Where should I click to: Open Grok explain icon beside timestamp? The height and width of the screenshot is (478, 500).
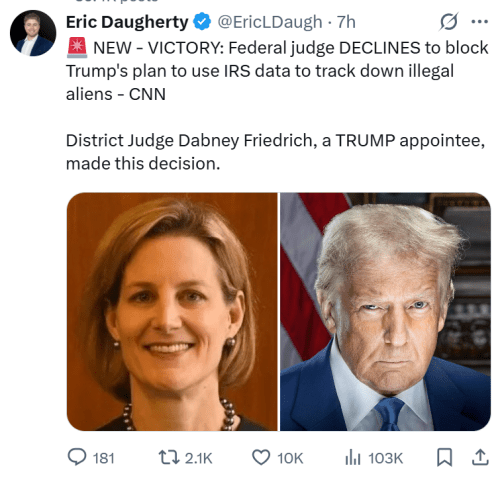(x=449, y=22)
